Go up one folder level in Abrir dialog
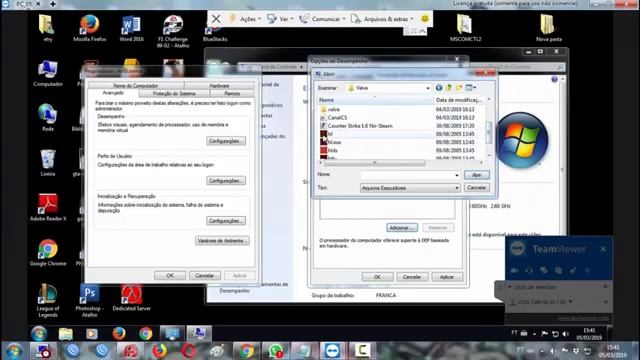Image resolution: width=640 pixels, height=360 pixels. tap(449, 88)
